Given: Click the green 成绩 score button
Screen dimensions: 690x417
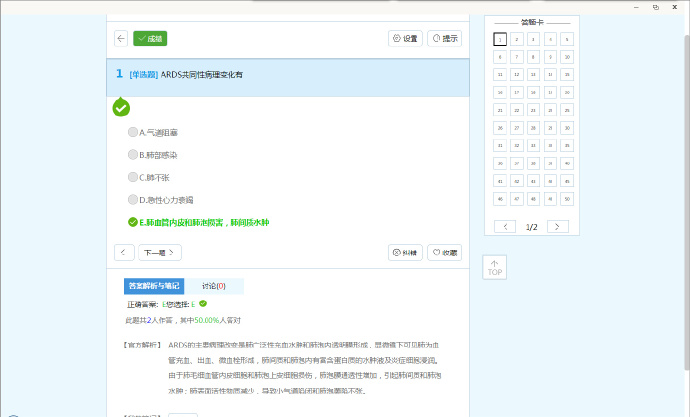Looking at the screenshot, I should tap(150, 38).
